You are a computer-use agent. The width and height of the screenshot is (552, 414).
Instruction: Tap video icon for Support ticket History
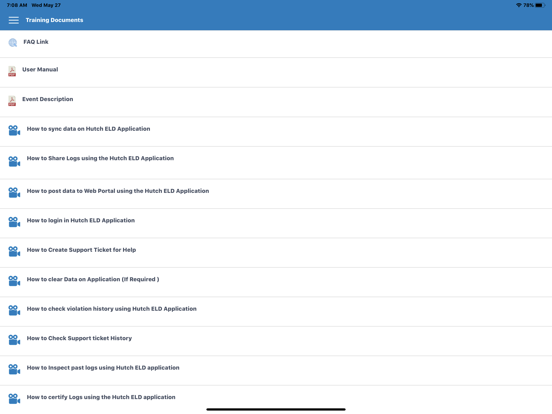tap(14, 339)
